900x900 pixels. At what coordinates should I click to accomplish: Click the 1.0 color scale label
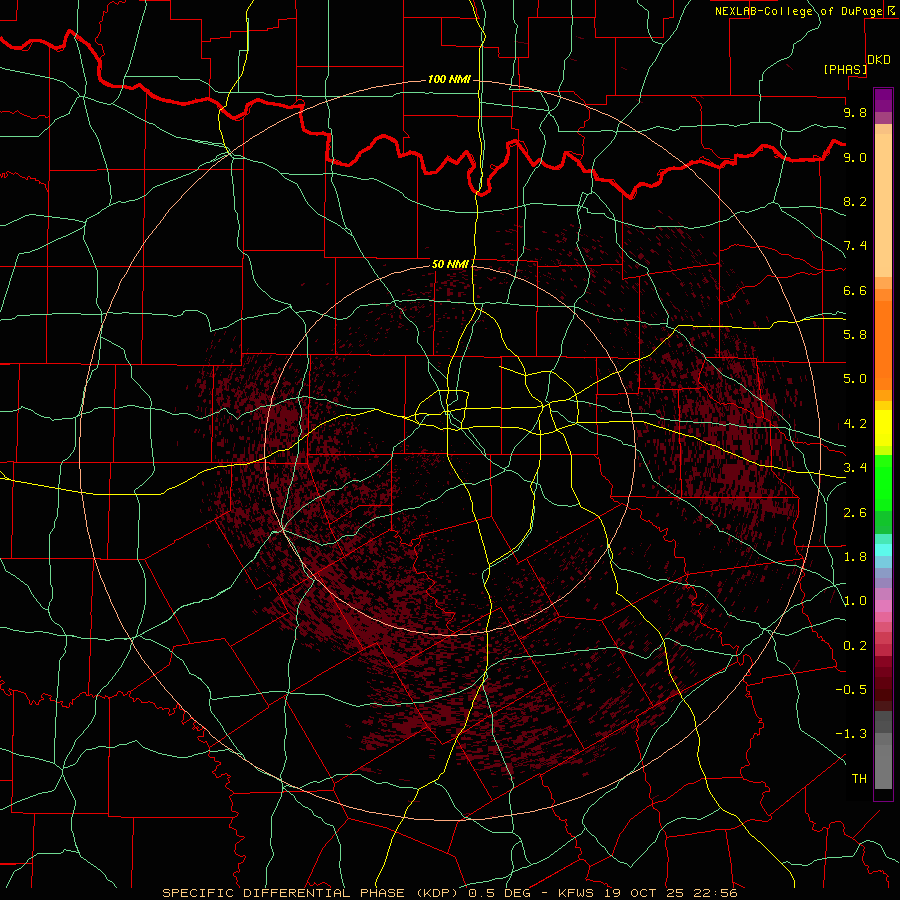pos(855,601)
